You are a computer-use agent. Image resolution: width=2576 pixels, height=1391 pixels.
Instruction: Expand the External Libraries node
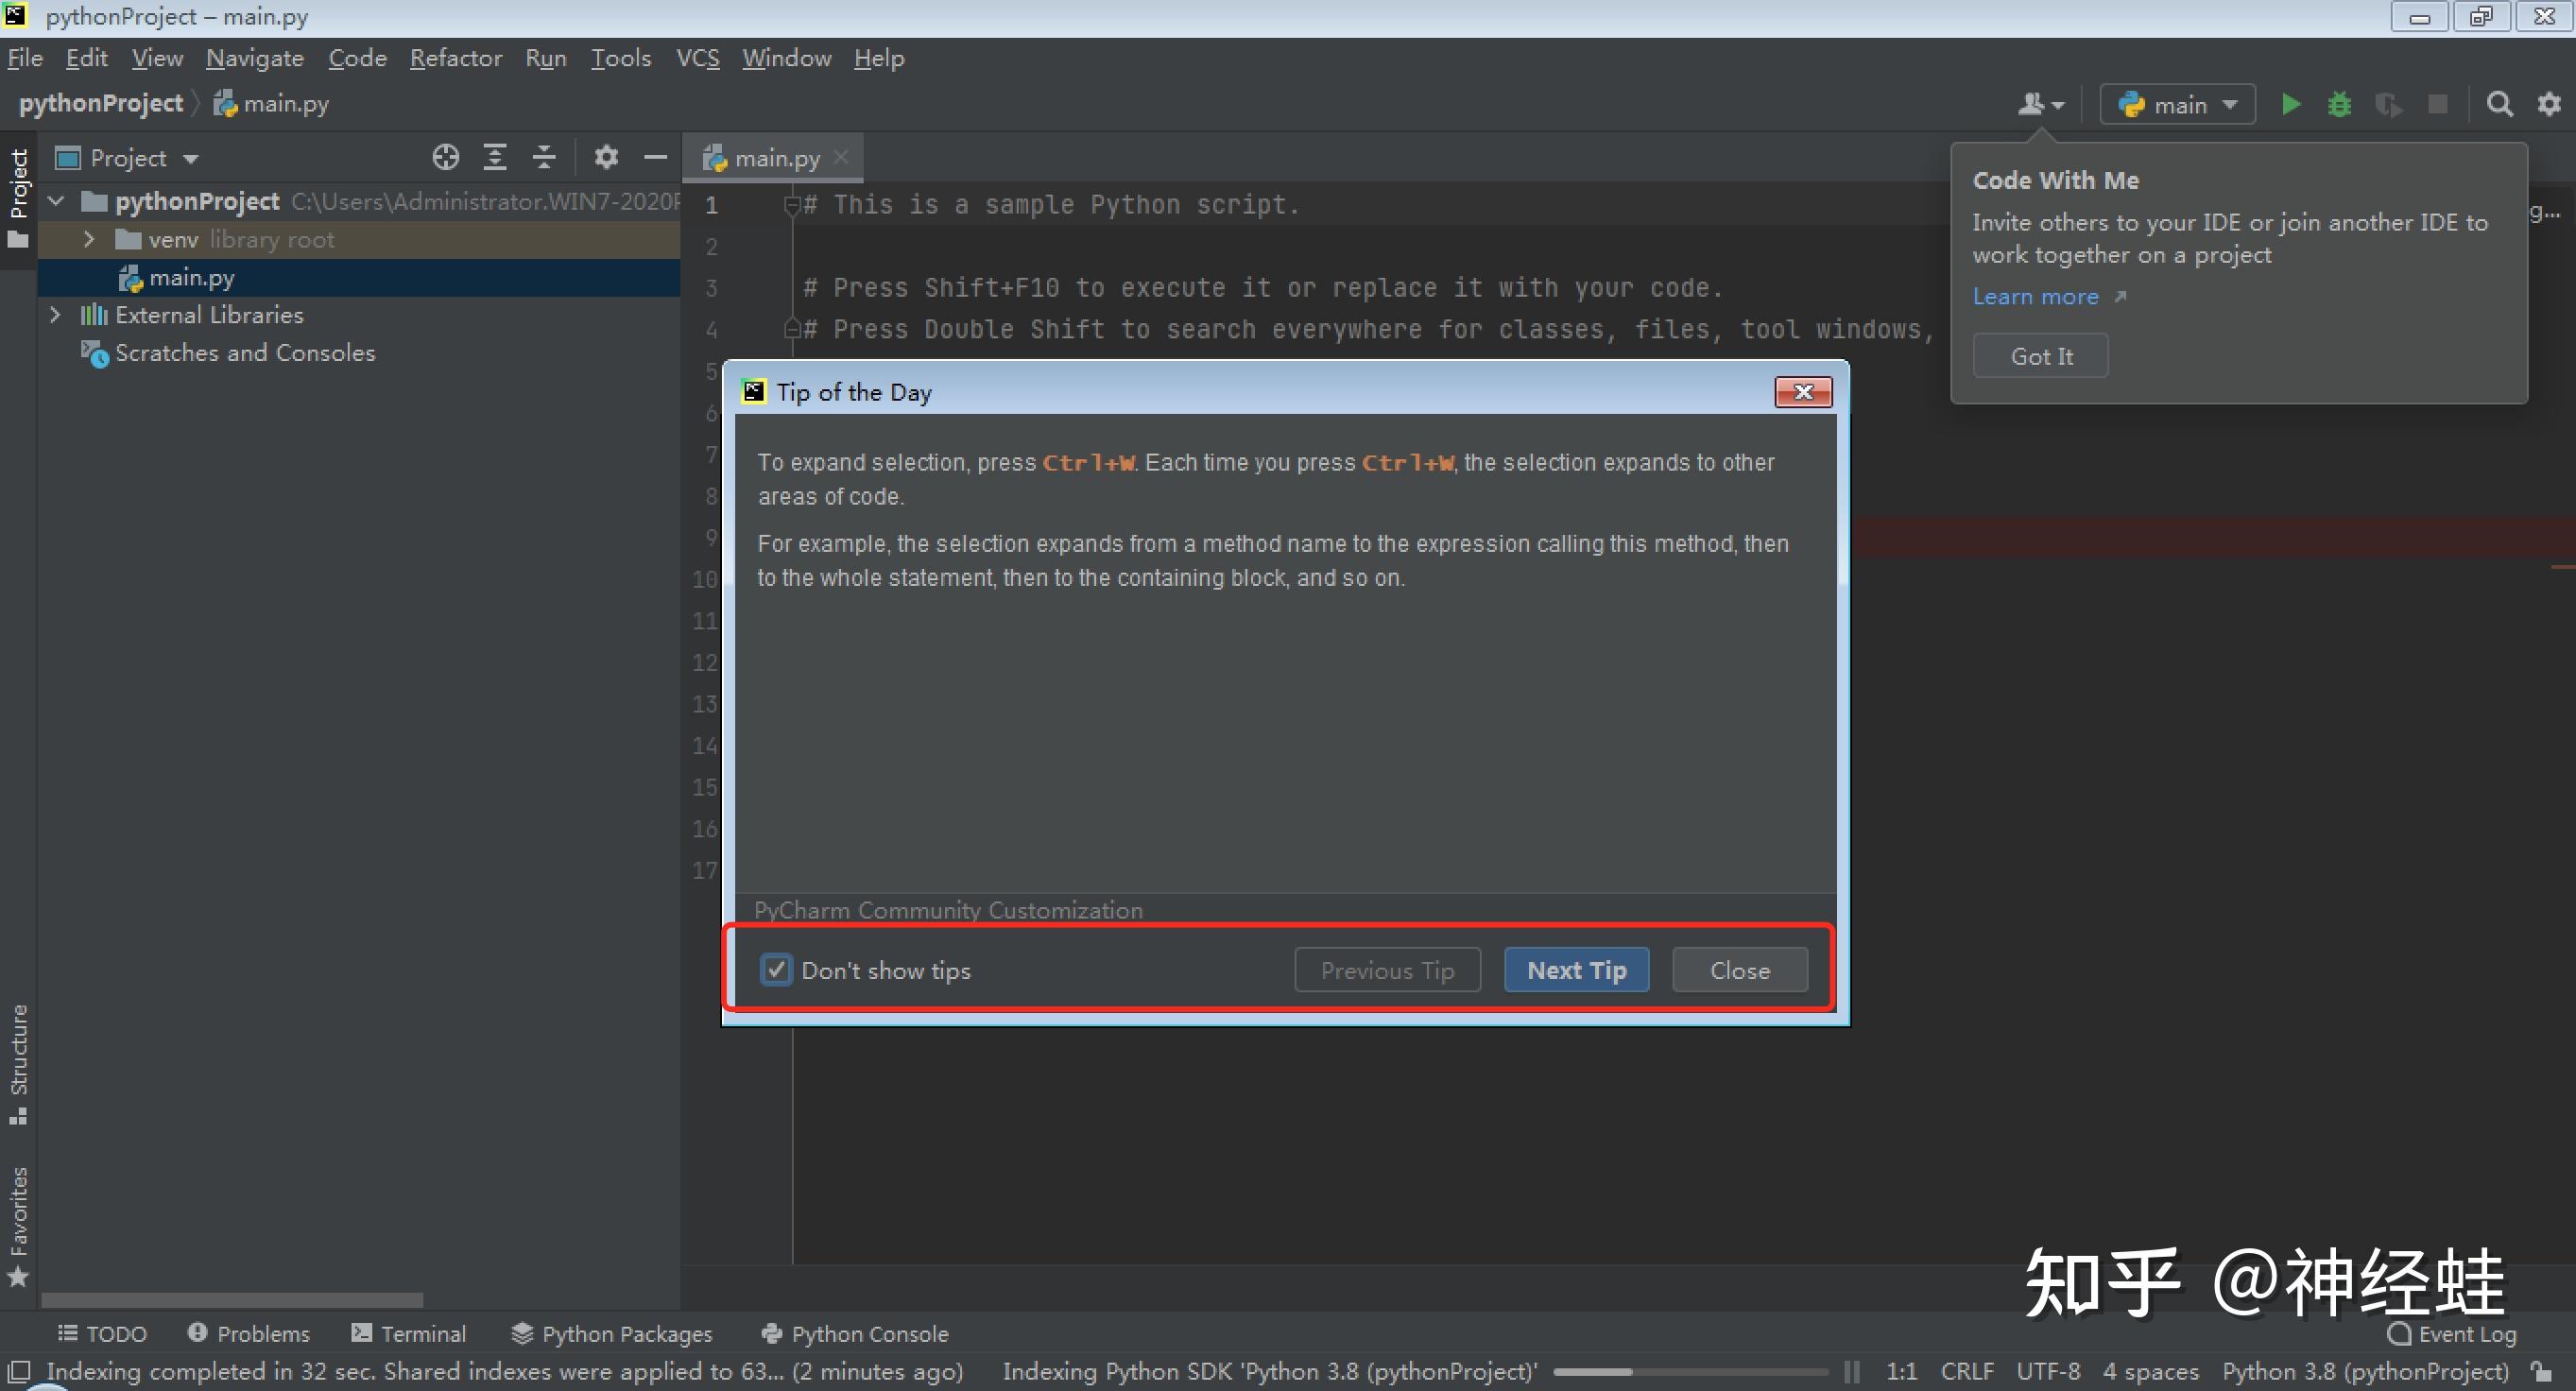tap(55, 314)
